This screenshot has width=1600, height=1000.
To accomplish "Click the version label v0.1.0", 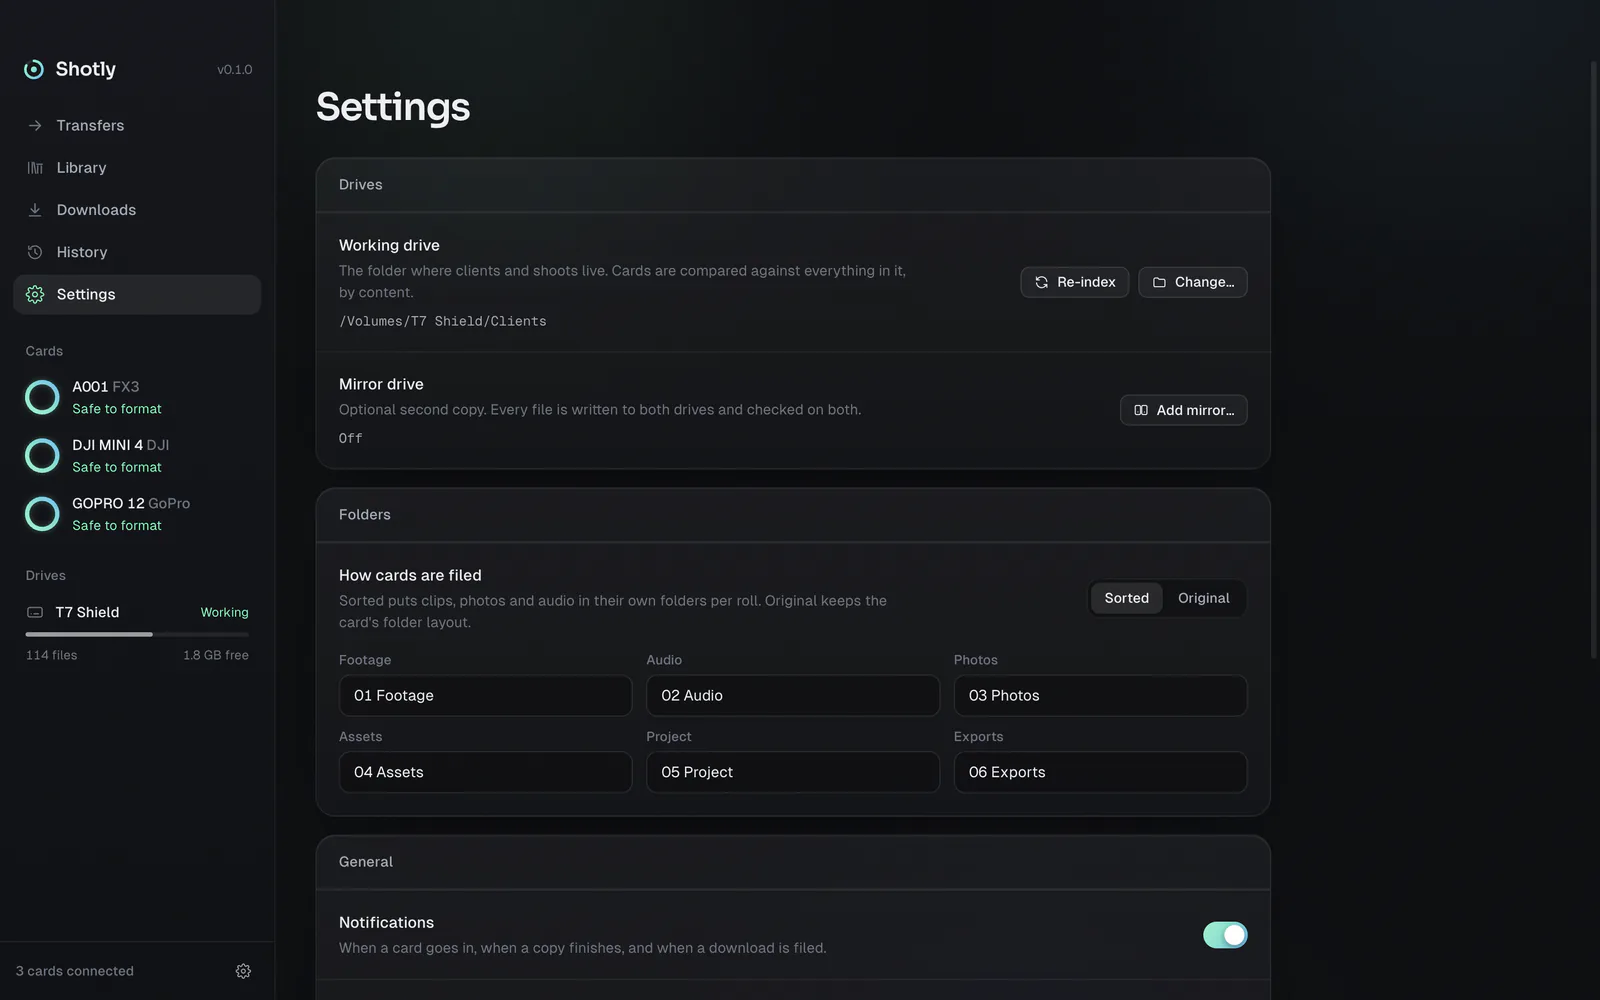I will click(x=235, y=69).
